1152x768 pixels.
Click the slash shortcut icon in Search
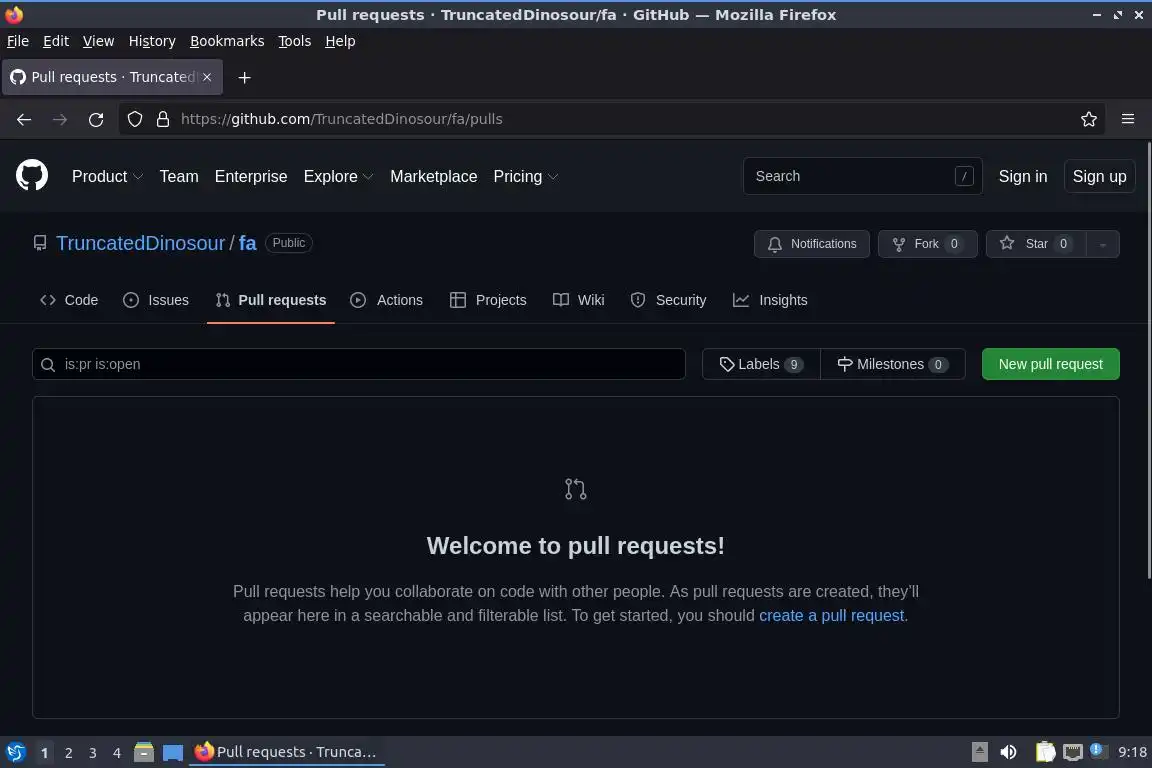964,176
